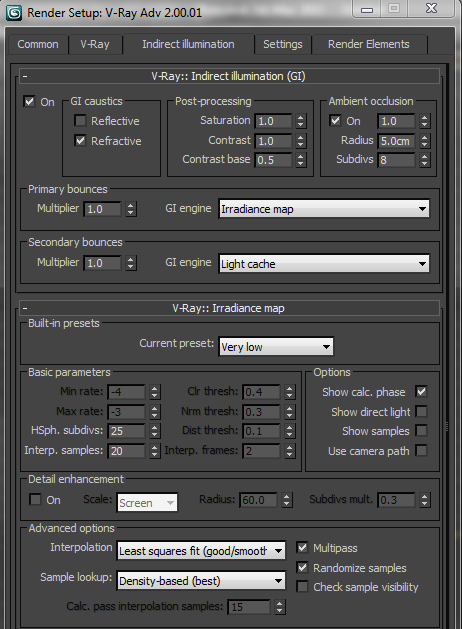Viewport: 462px width, 629px height.
Task: Adjust Interp. samples spinner arrows
Action: pyautogui.click(x=155, y=451)
